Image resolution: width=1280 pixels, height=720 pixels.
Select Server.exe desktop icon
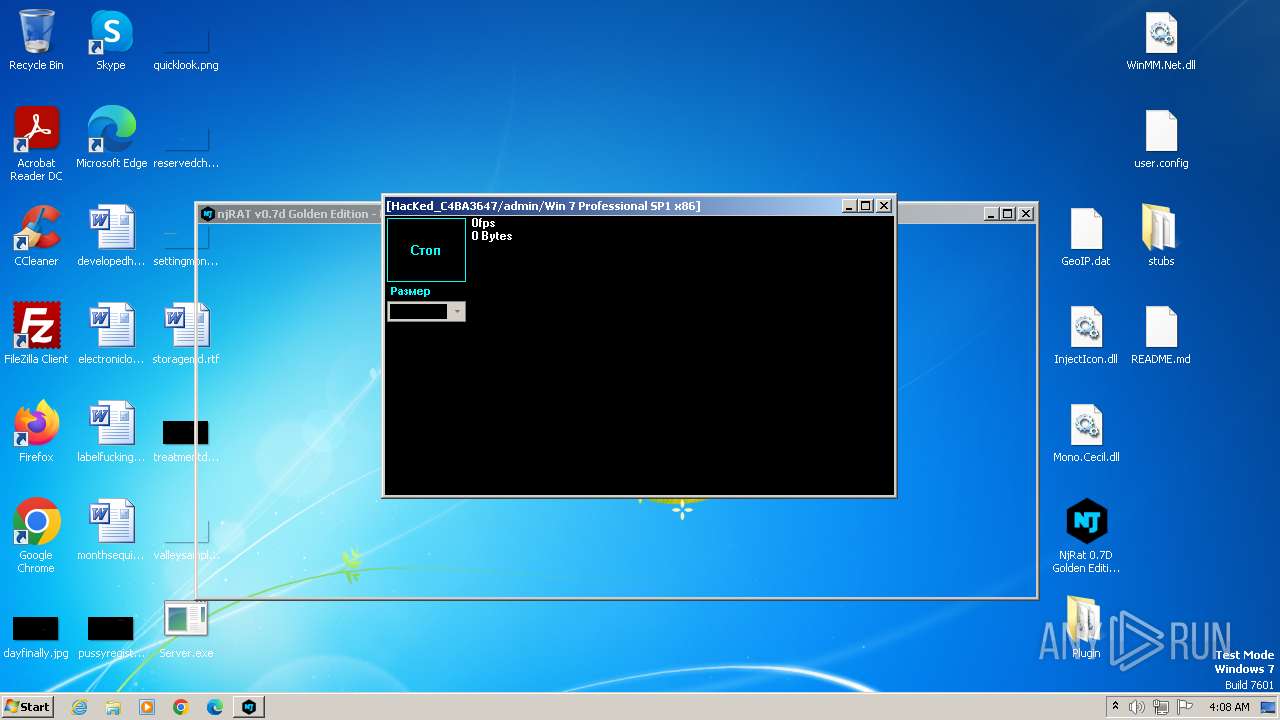point(186,629)
